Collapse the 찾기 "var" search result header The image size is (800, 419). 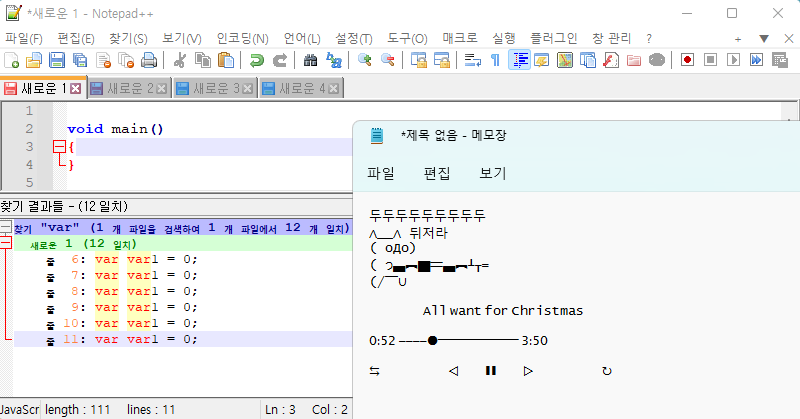[x=6, y=227]
